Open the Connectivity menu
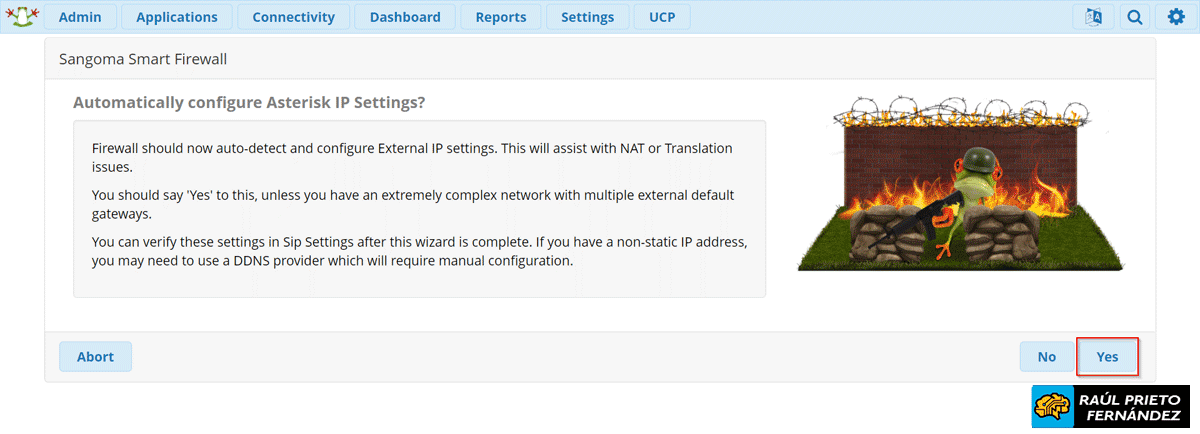The image size is (1200, 434). [294, 17]
